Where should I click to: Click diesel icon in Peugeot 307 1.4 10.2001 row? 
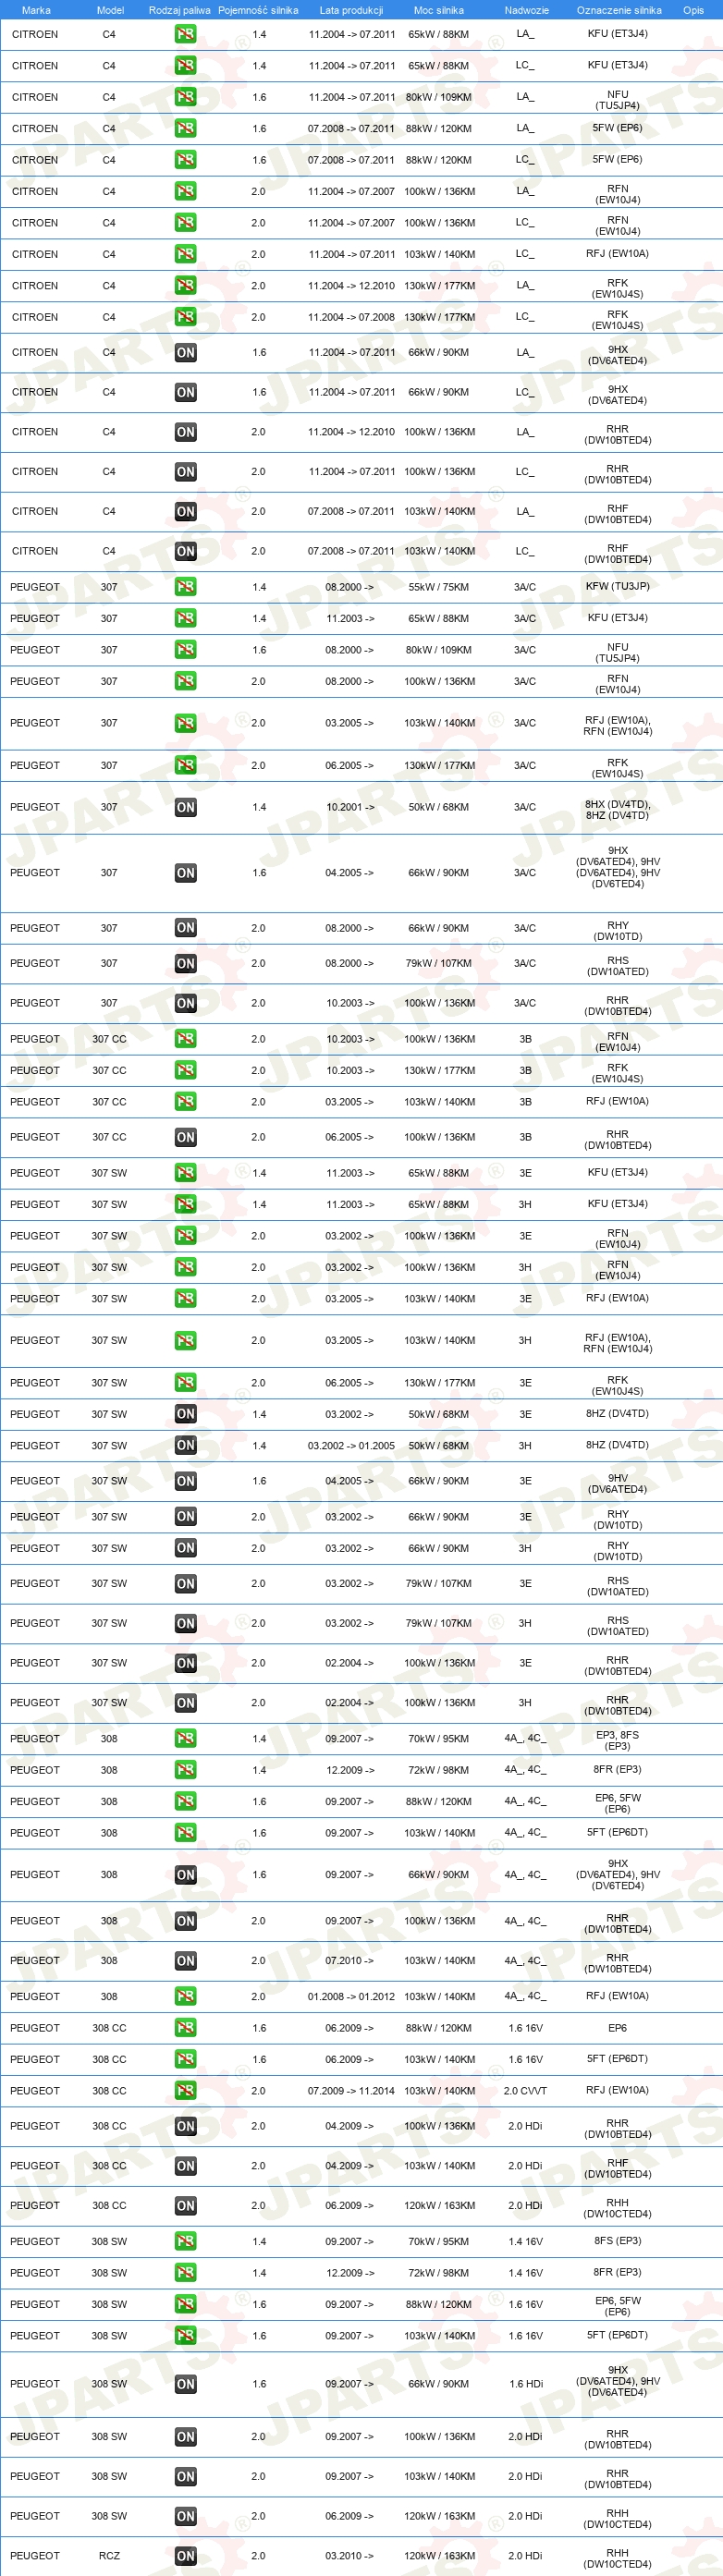click(x=185, y=807)
